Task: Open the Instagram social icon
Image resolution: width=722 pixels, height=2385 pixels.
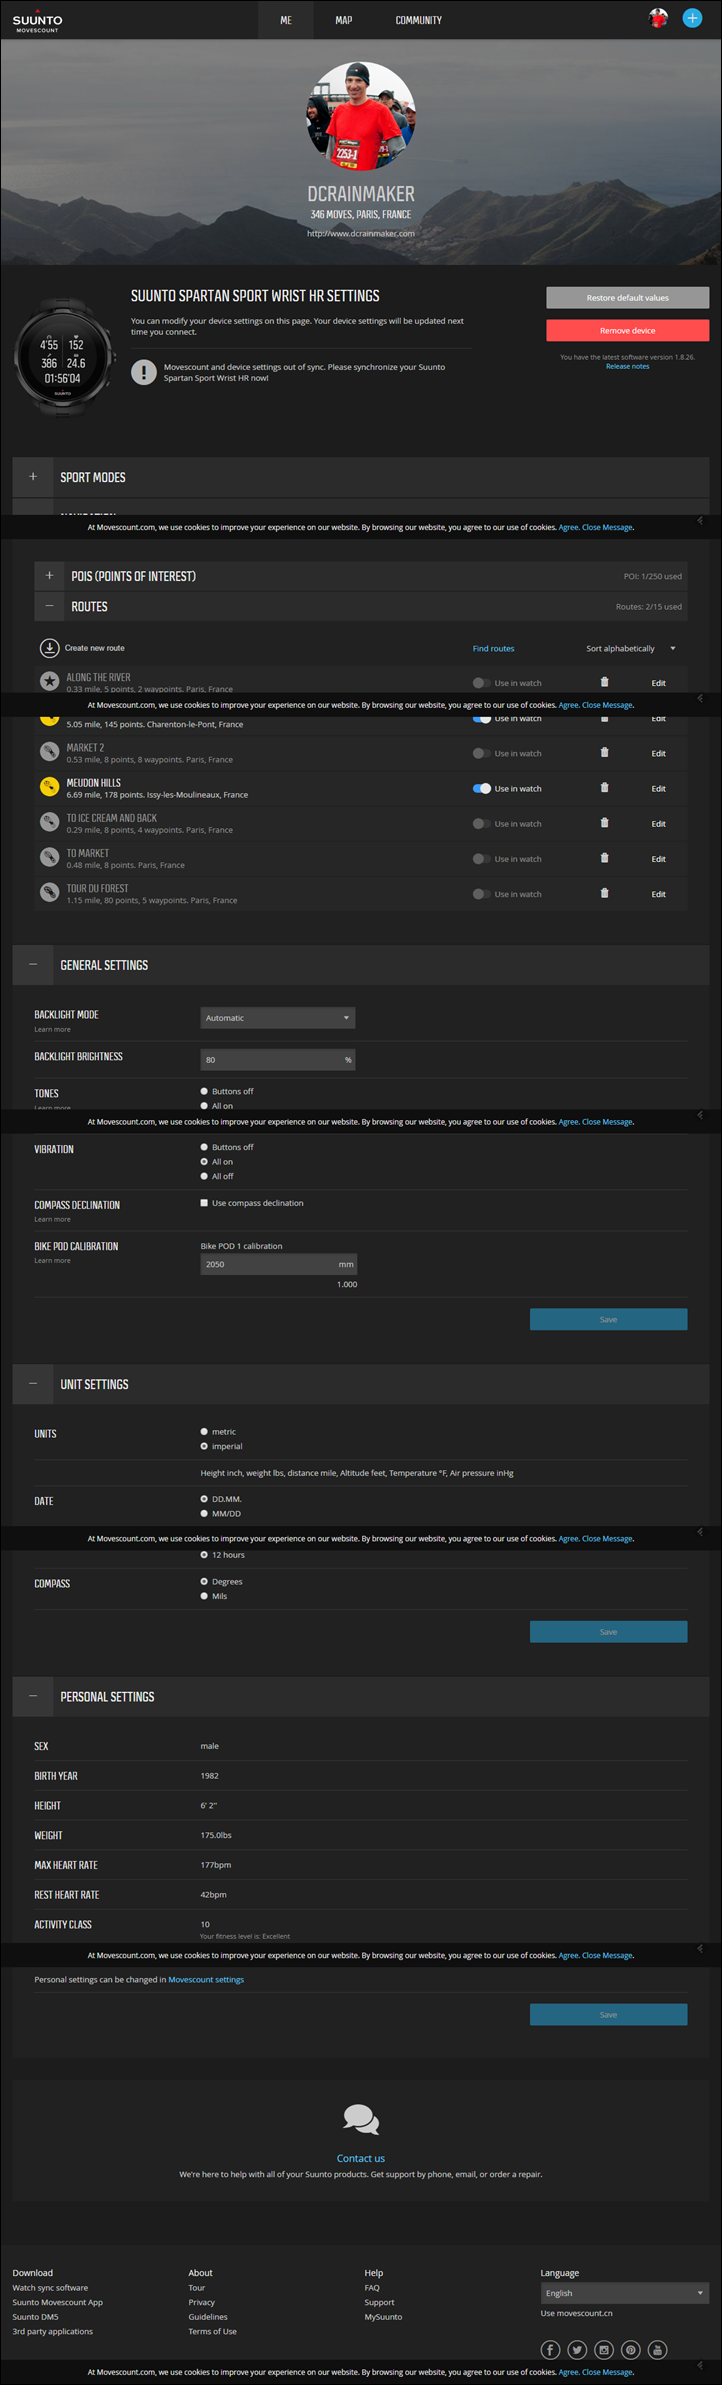Action: click(604, 2350)
